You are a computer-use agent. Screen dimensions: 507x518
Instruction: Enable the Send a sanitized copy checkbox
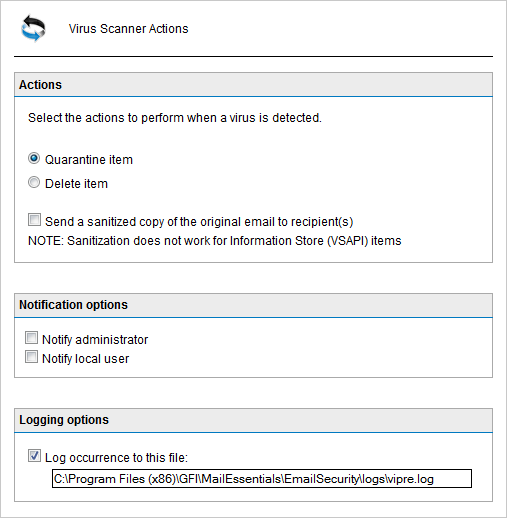click(34, 220)
